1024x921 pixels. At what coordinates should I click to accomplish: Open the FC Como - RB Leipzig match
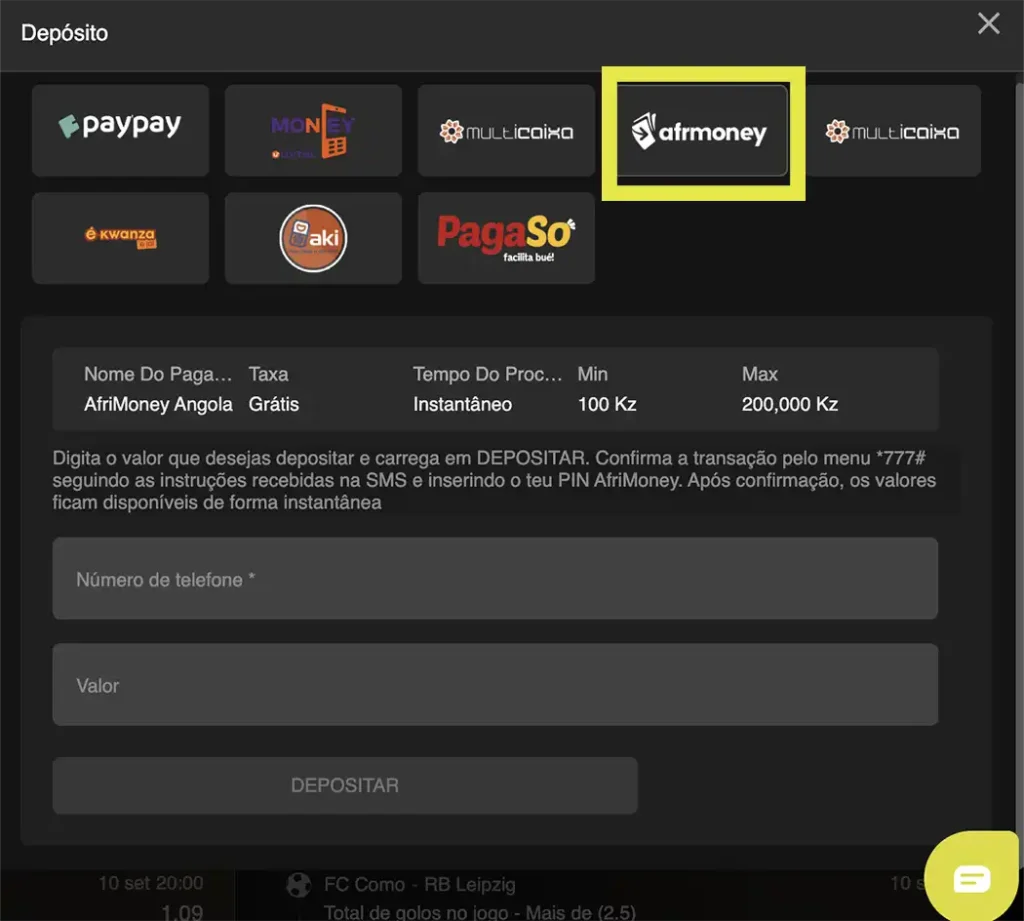coord(419,884)
